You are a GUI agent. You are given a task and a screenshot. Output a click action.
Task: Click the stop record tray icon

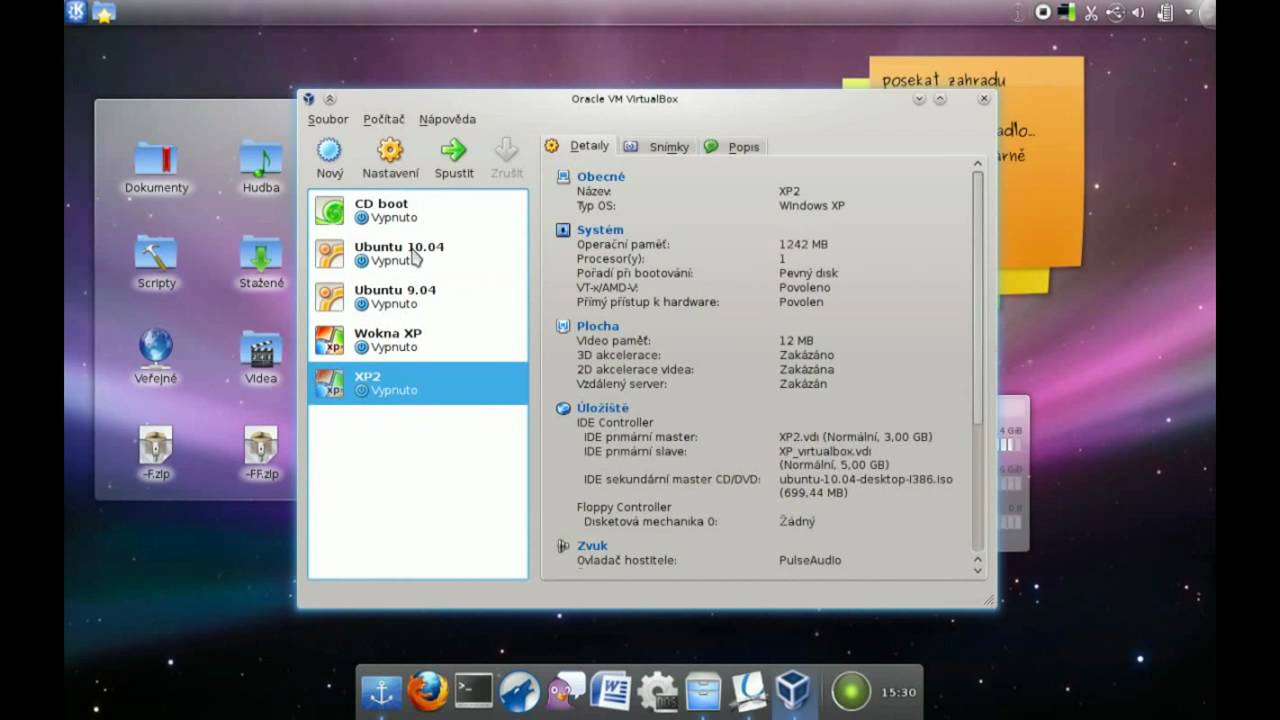(1043, 12)
